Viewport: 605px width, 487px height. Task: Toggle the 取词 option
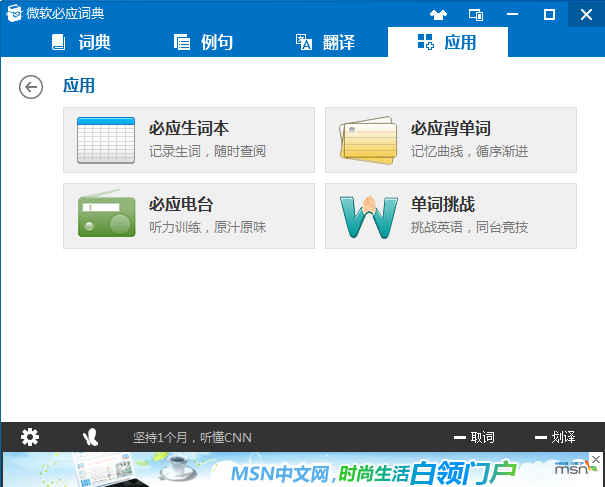(474, 437)
